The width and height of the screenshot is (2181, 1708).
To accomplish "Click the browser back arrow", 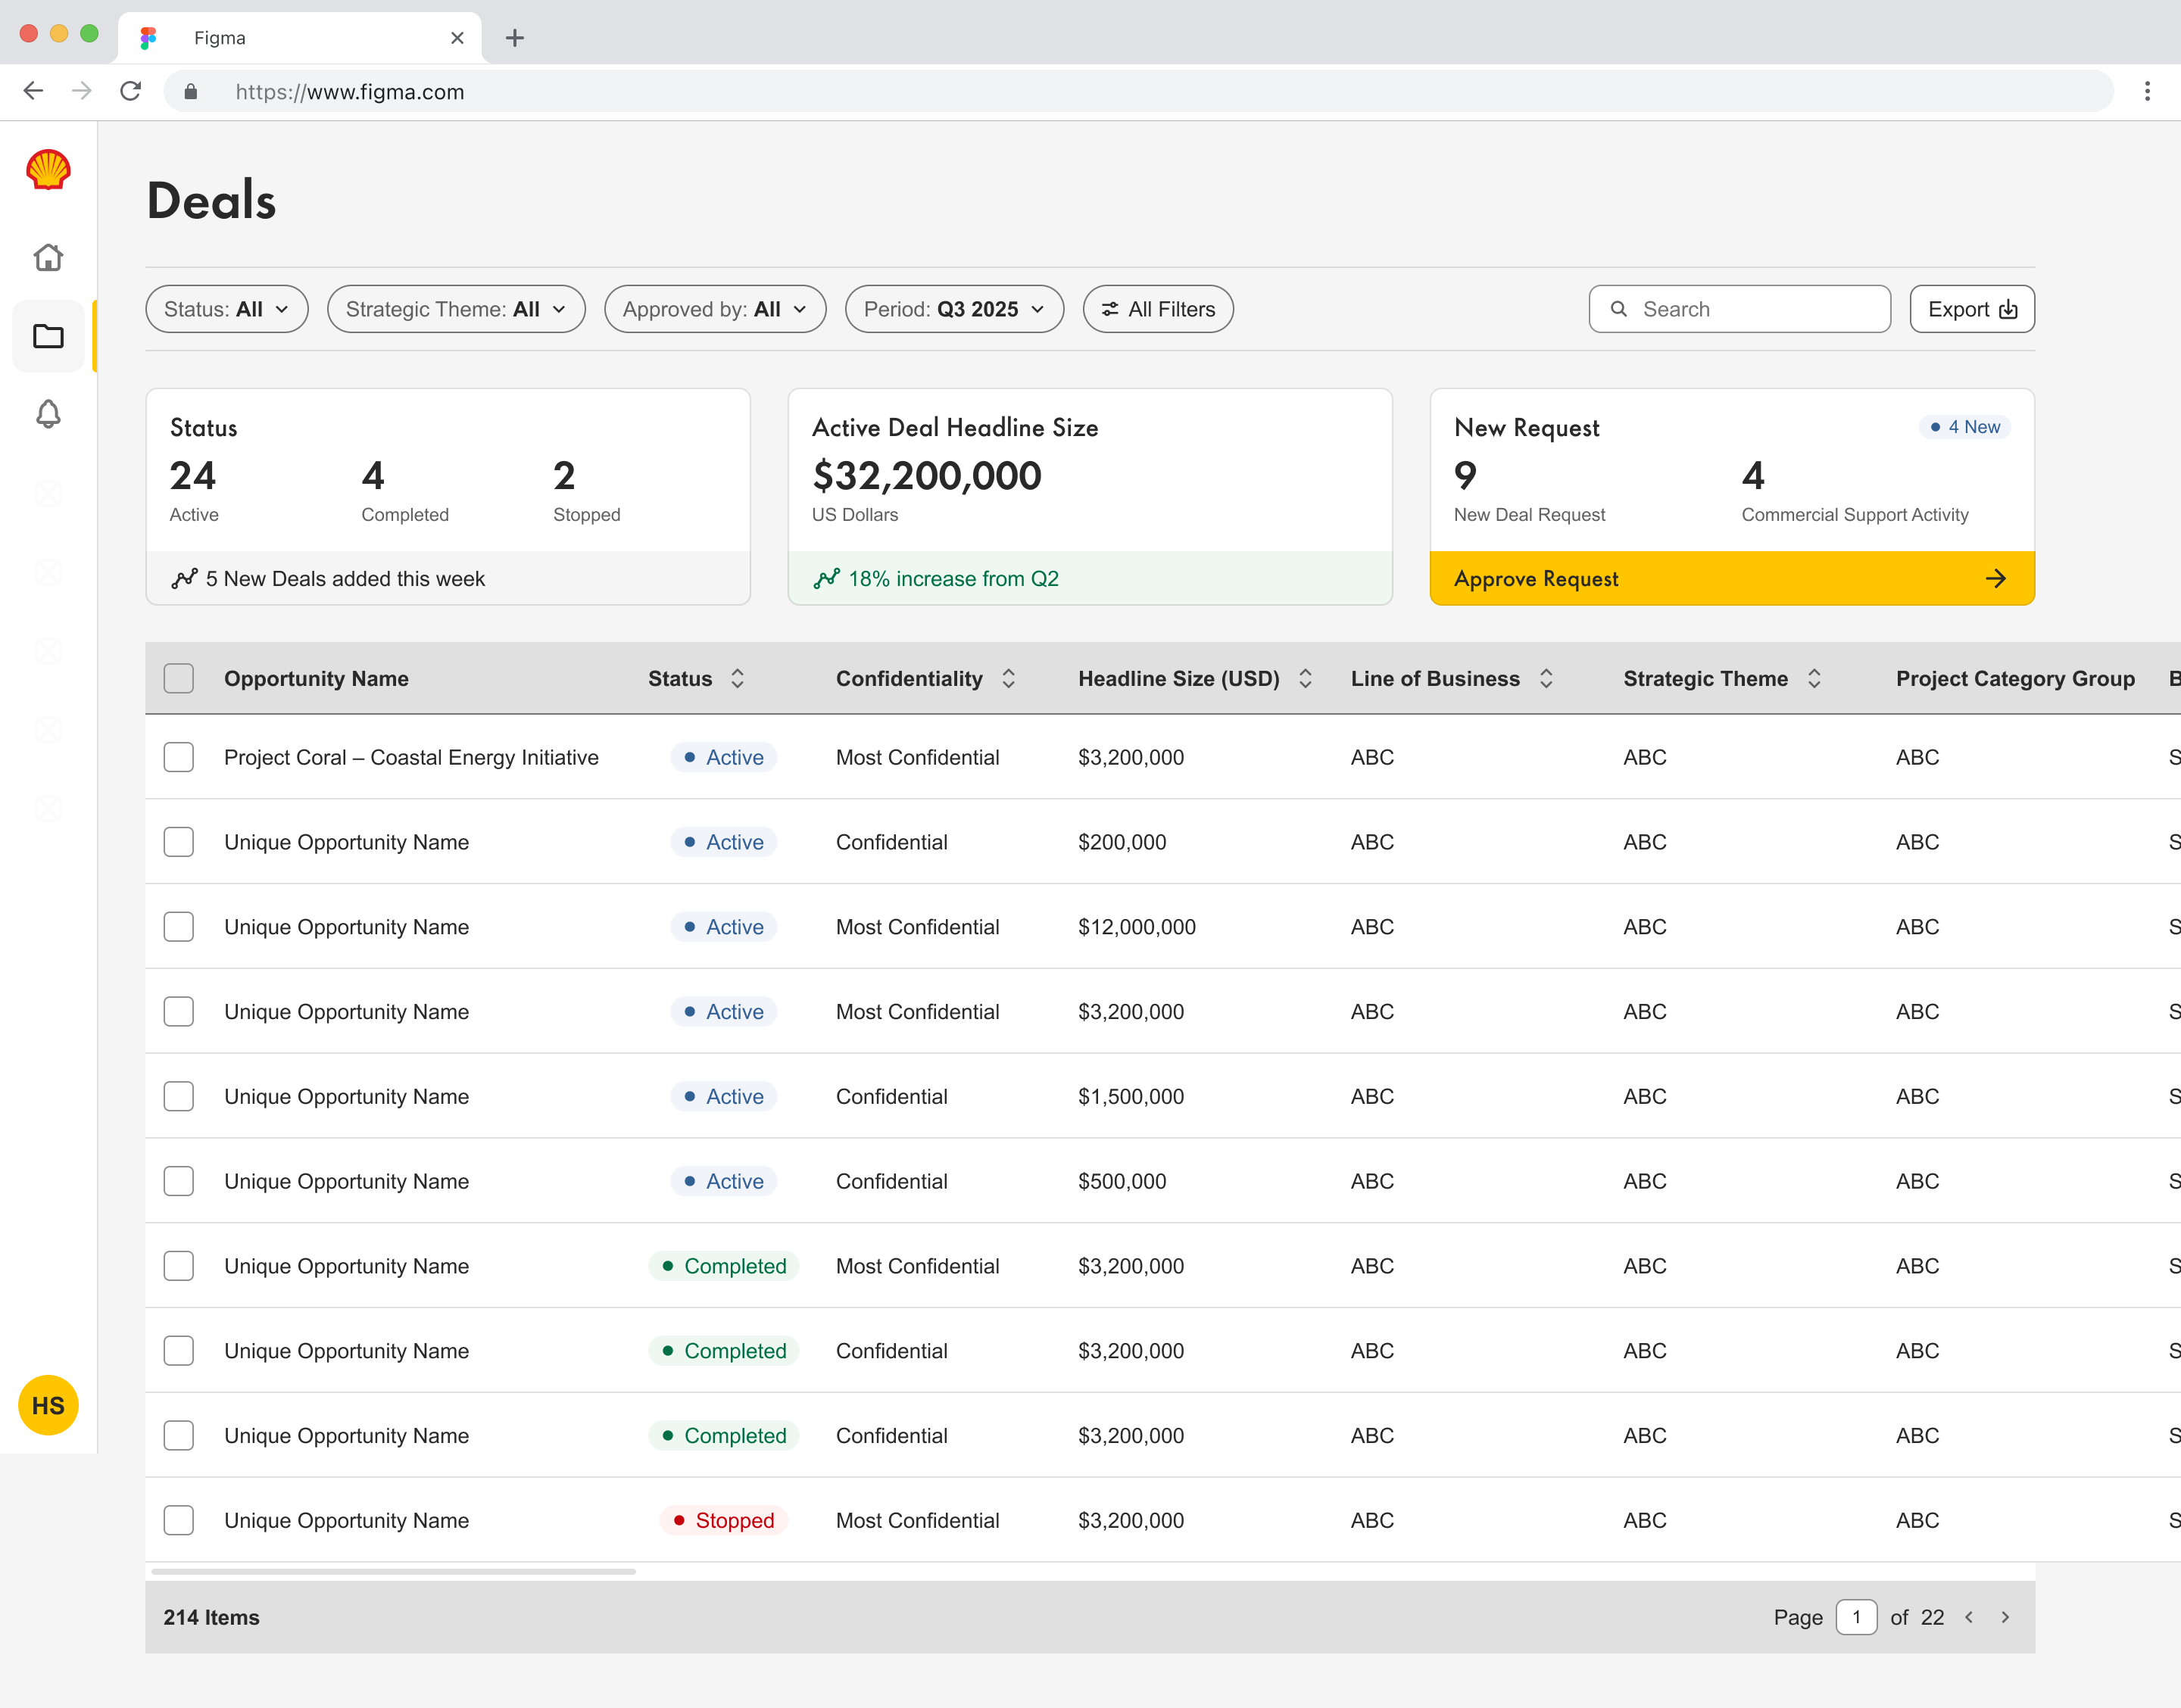I will (x=33, y=91).
